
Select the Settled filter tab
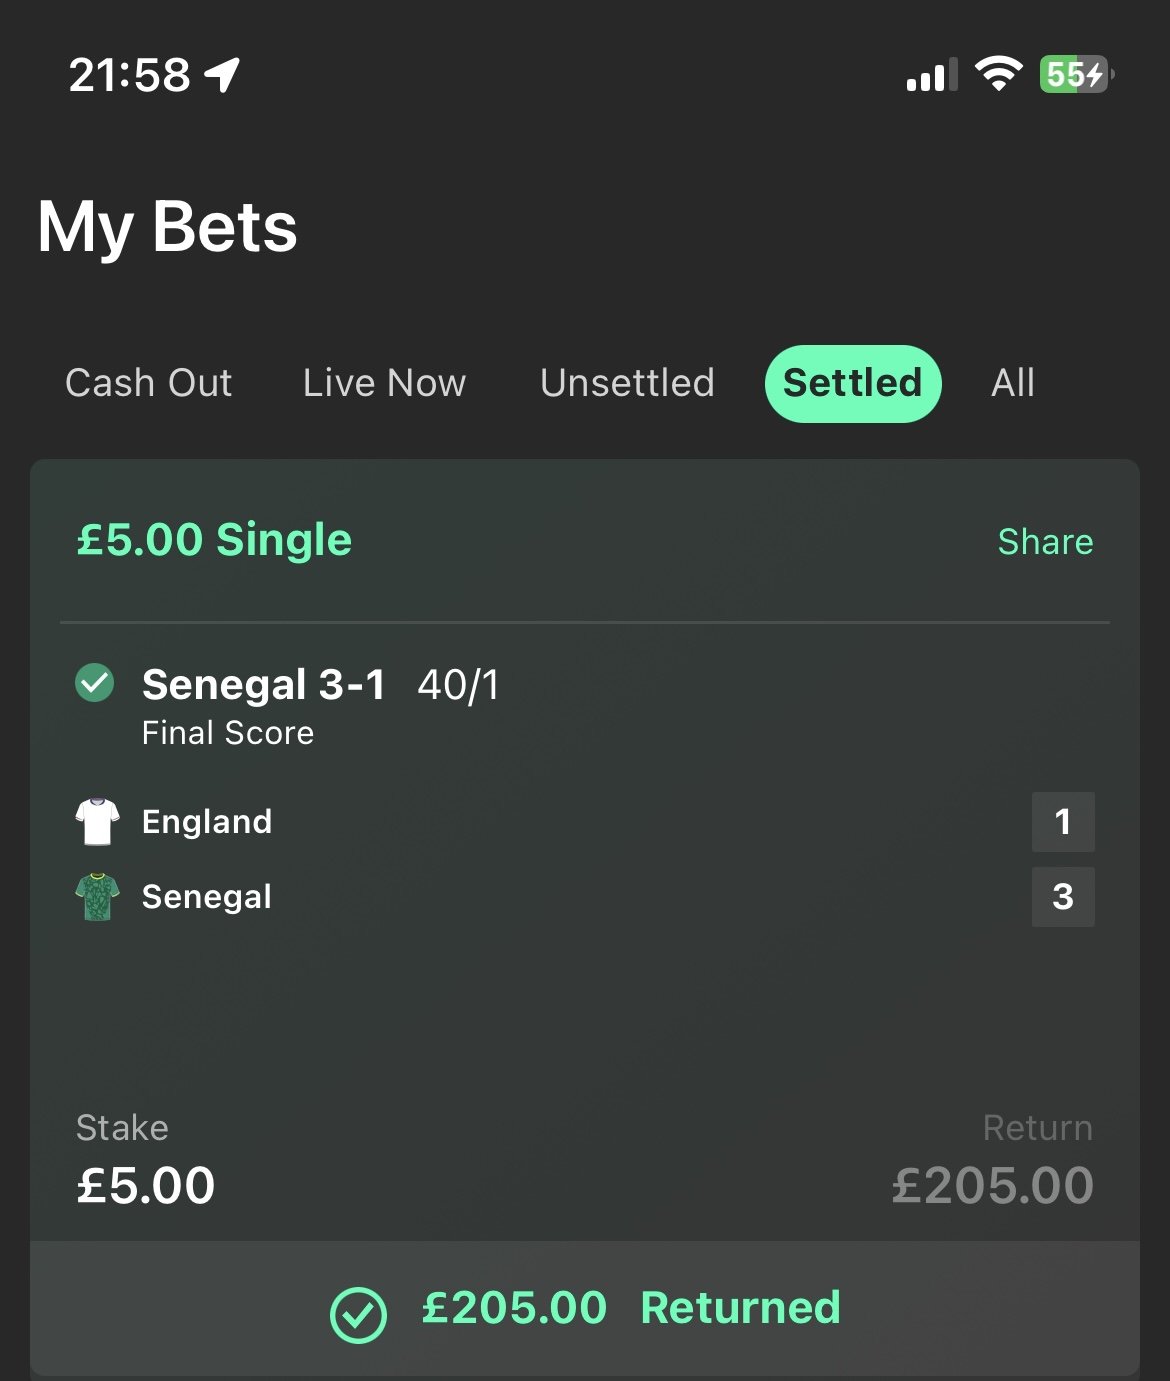pyautogui.click(x=852, y=383)
